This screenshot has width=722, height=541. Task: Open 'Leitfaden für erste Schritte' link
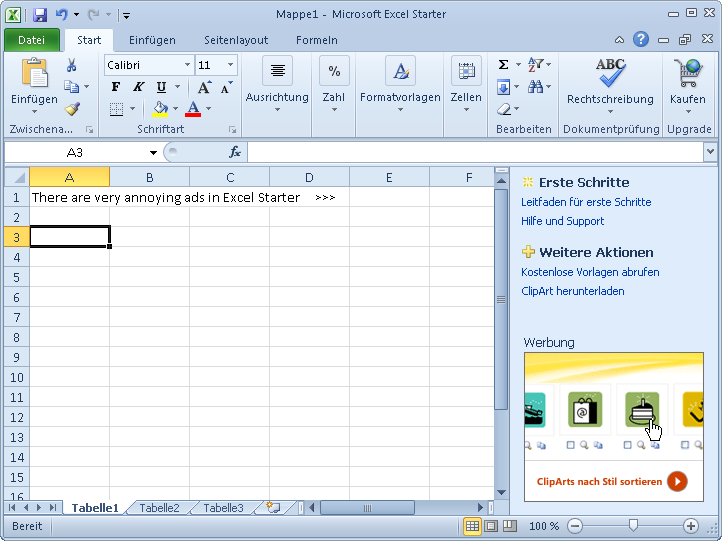point(586,202)
